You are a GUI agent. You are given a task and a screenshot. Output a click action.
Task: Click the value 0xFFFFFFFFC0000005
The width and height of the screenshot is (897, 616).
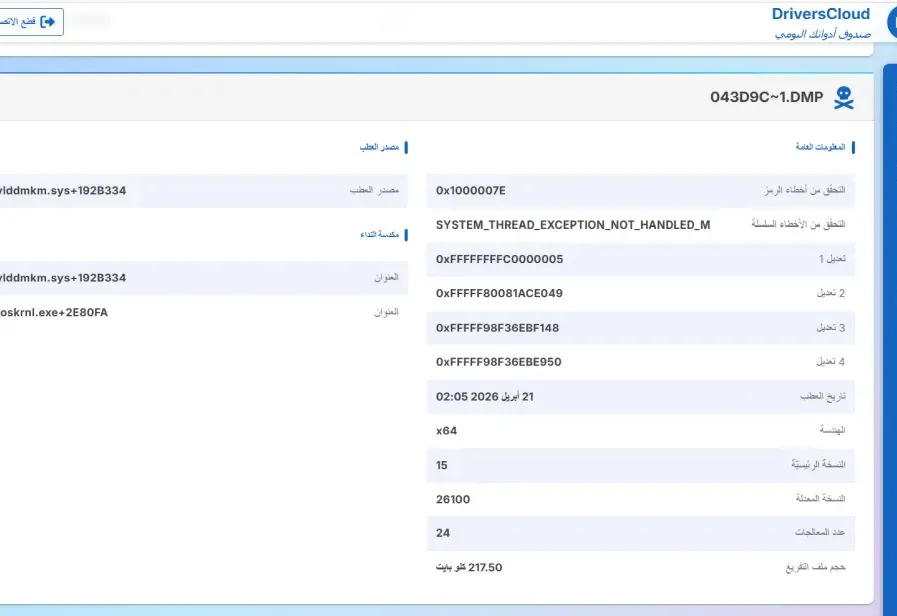[x=499, y=259]
